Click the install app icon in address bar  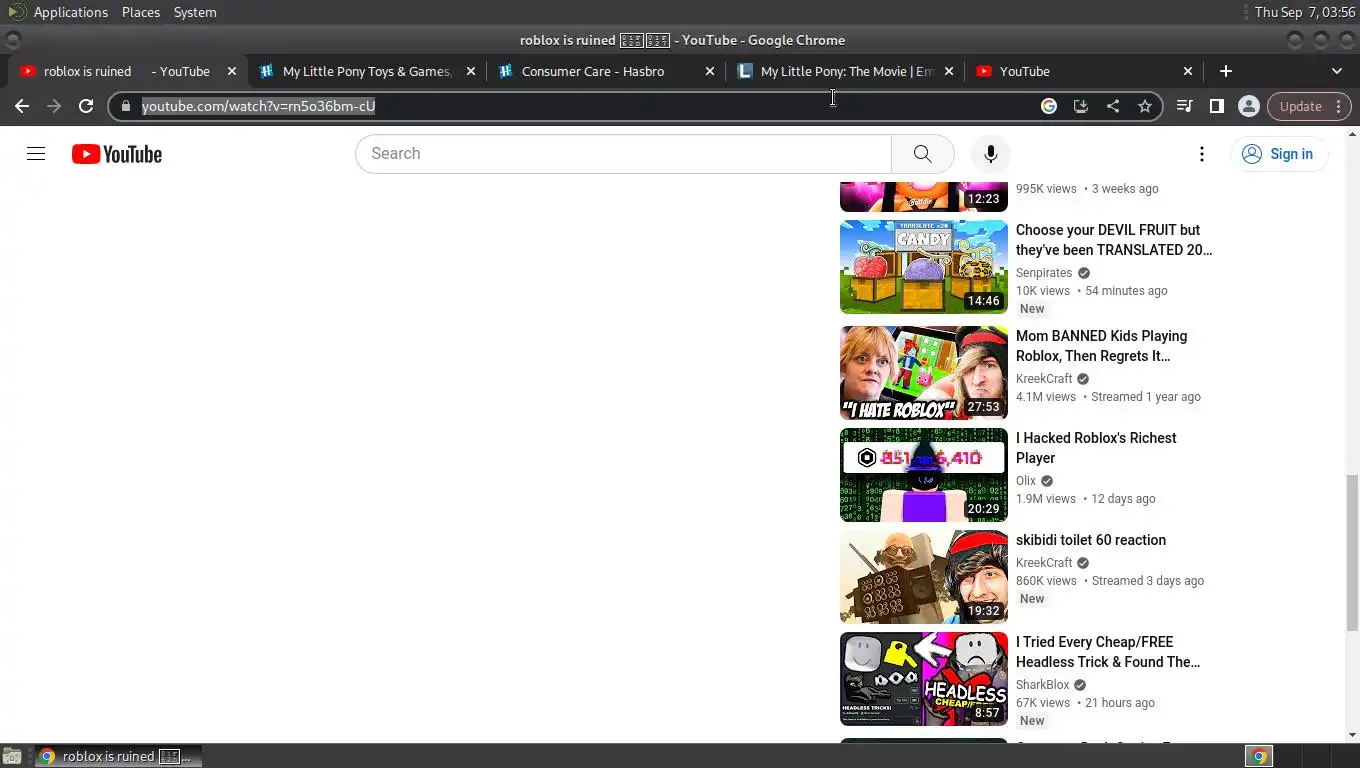1081,106
